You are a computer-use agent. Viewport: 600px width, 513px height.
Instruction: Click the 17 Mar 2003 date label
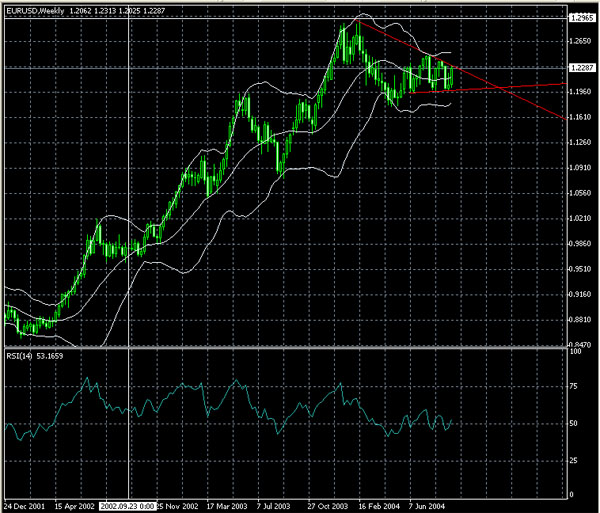[x=227, y=506]
